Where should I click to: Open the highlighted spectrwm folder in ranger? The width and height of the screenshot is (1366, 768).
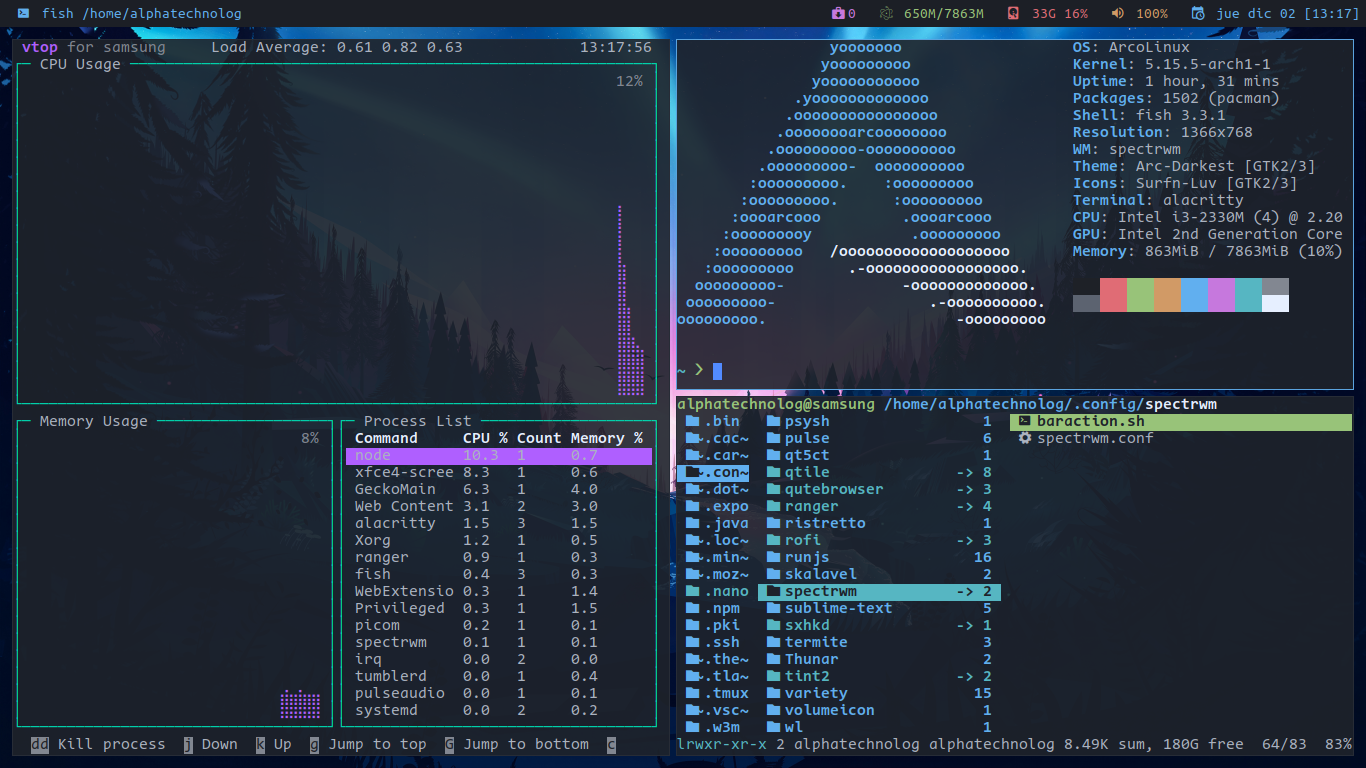coord(879,592)
